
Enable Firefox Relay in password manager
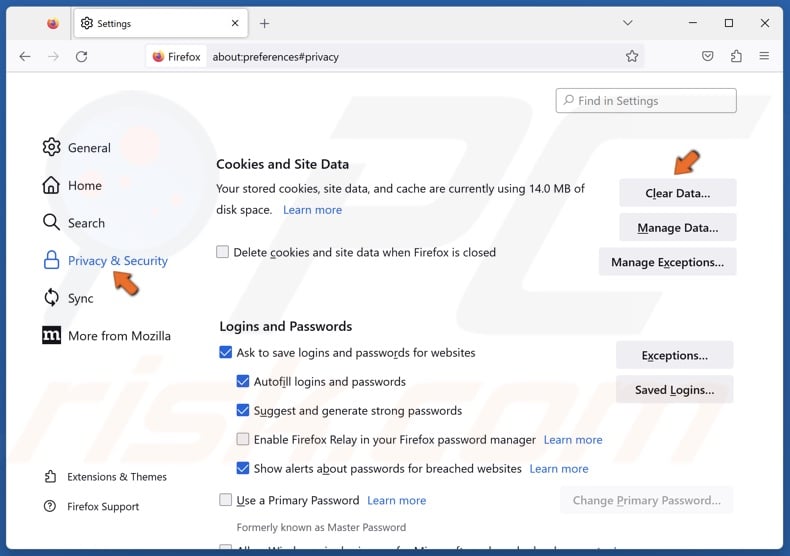(x=243, y=439)
